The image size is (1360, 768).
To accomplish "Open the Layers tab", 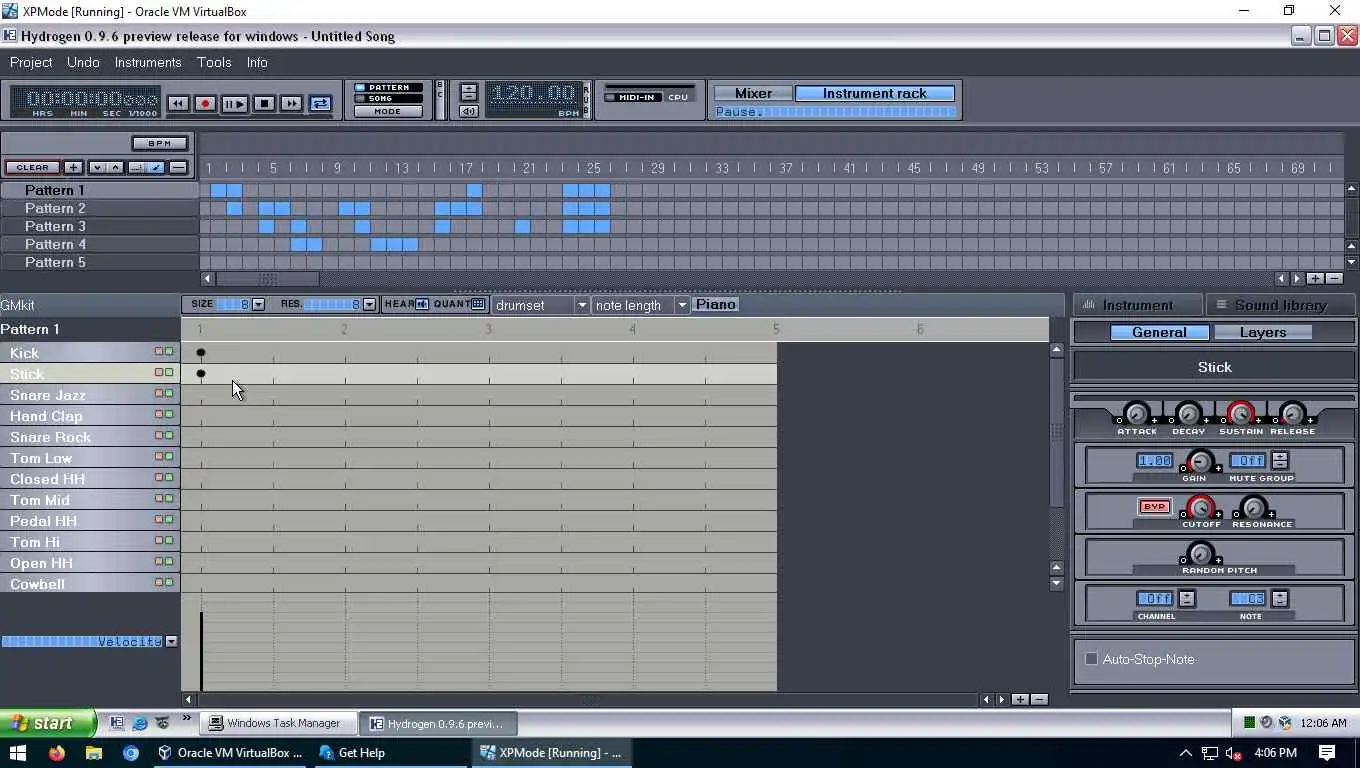I will pos(1263,332).
